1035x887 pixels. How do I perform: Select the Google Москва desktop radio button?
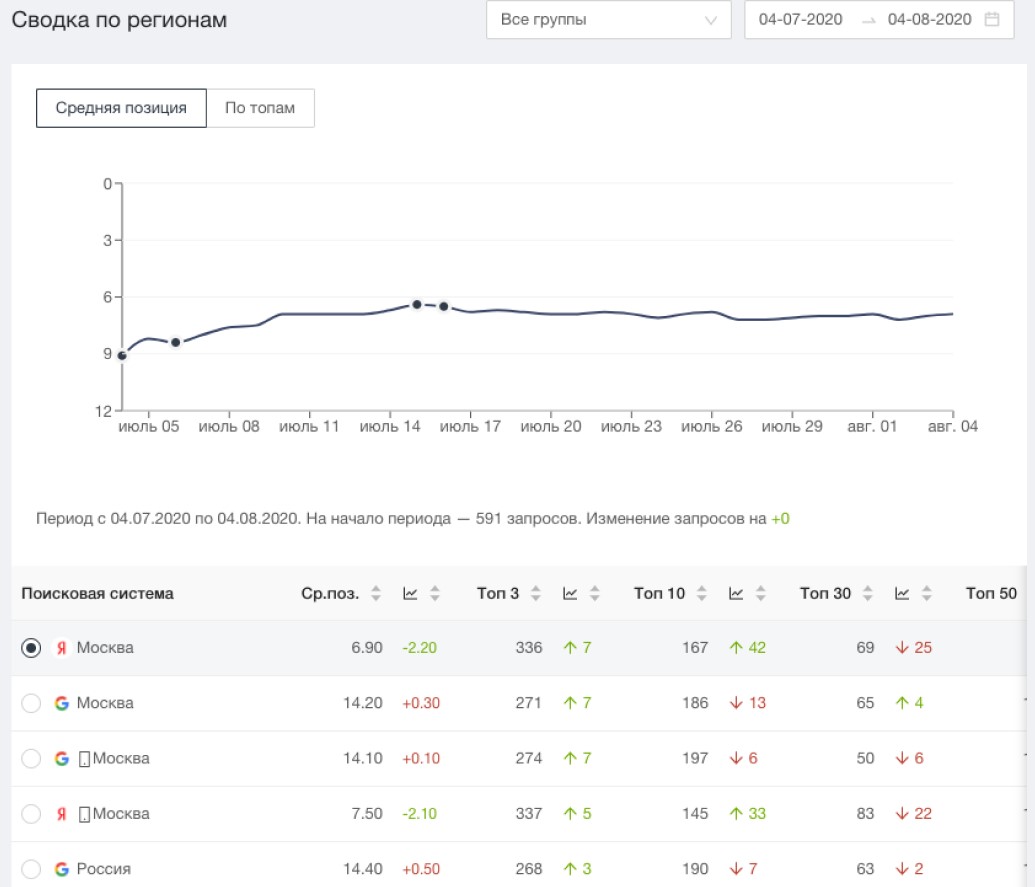click(x=32, y=703)
